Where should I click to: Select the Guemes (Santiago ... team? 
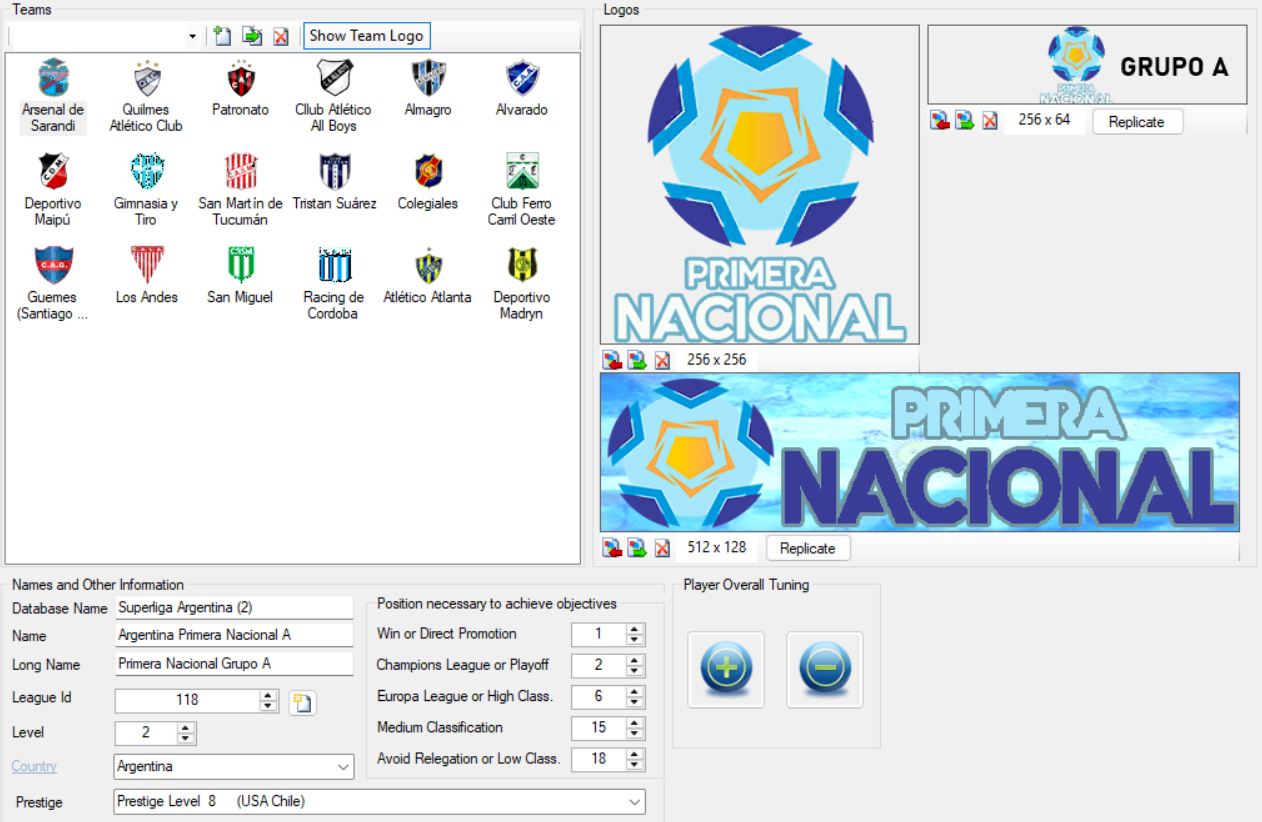(53, 283)
